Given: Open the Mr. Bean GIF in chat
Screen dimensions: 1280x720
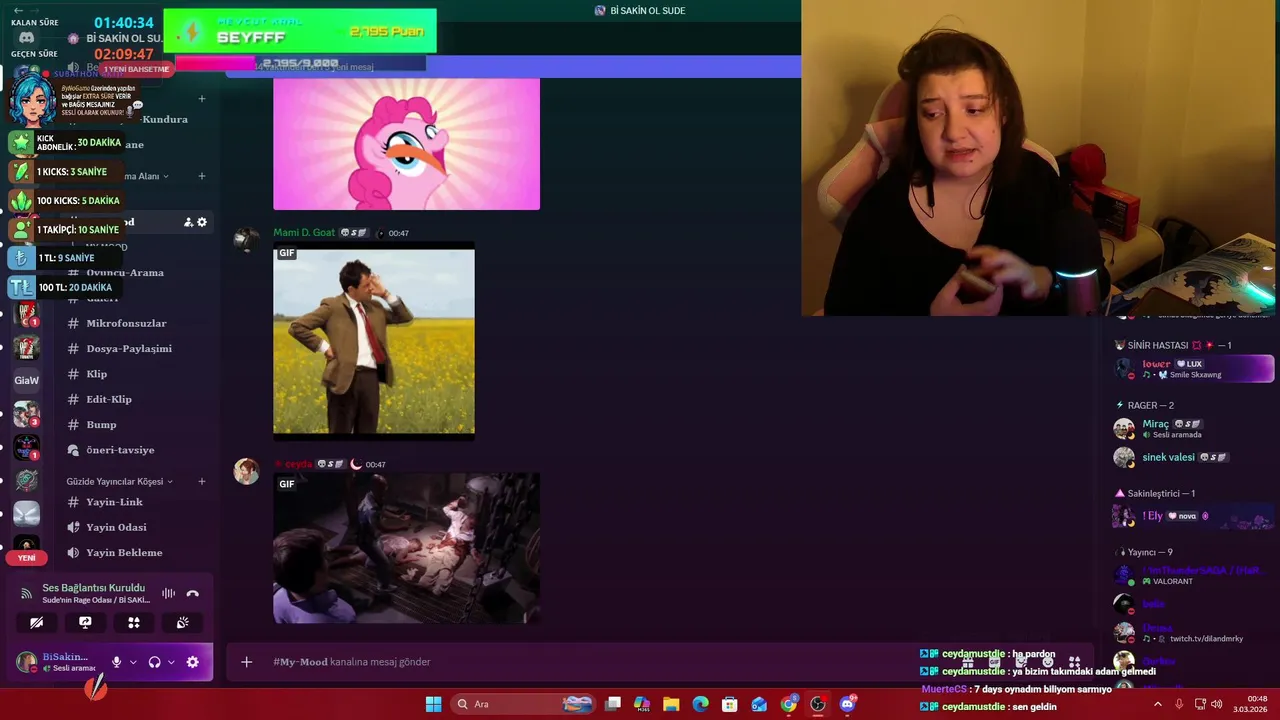Looking at the screenshot, I should tap(374, 341).
